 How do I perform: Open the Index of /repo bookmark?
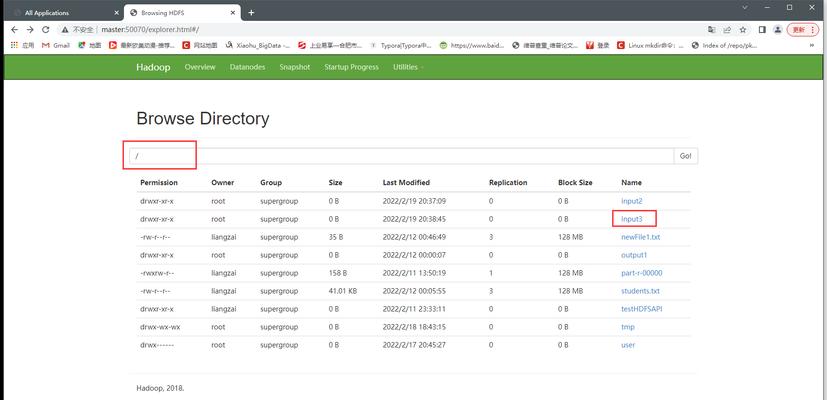(x=724, y=45)
